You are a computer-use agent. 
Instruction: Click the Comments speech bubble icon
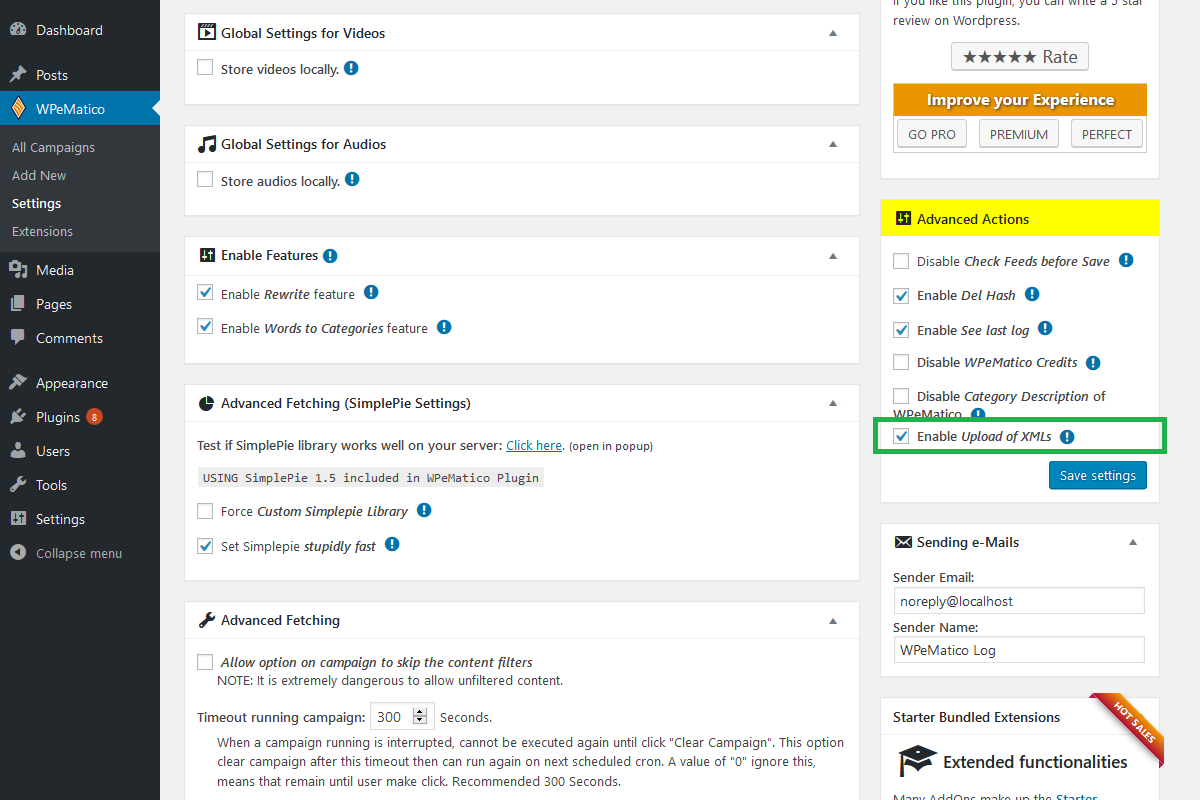(x=18, y=338)
